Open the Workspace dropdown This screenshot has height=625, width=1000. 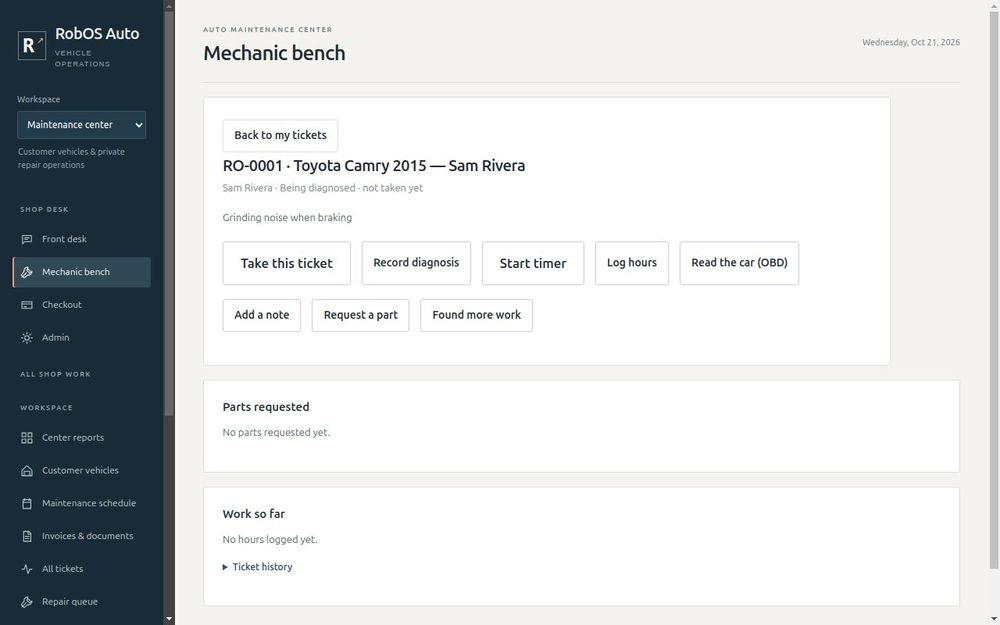coord(82,125)
